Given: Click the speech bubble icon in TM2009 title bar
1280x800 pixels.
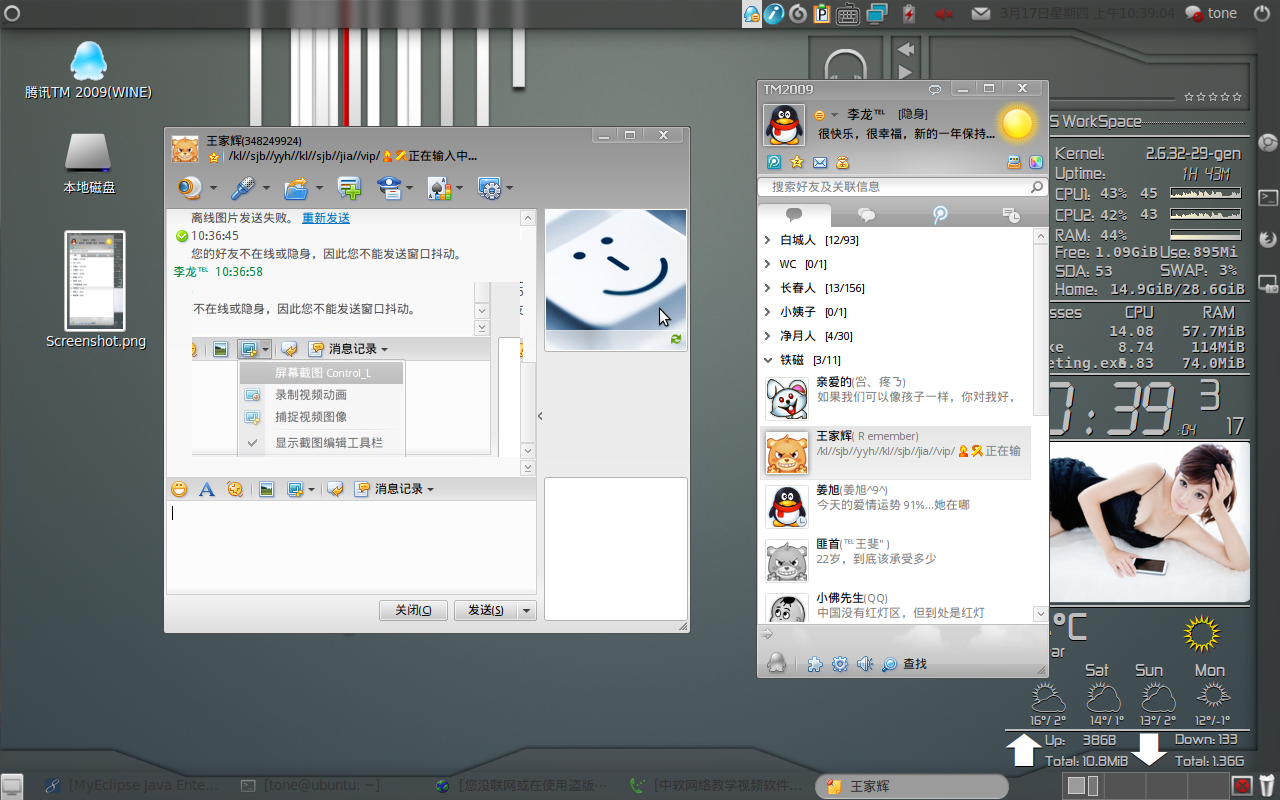Looking at the screenshot, I should coord(935,89).
